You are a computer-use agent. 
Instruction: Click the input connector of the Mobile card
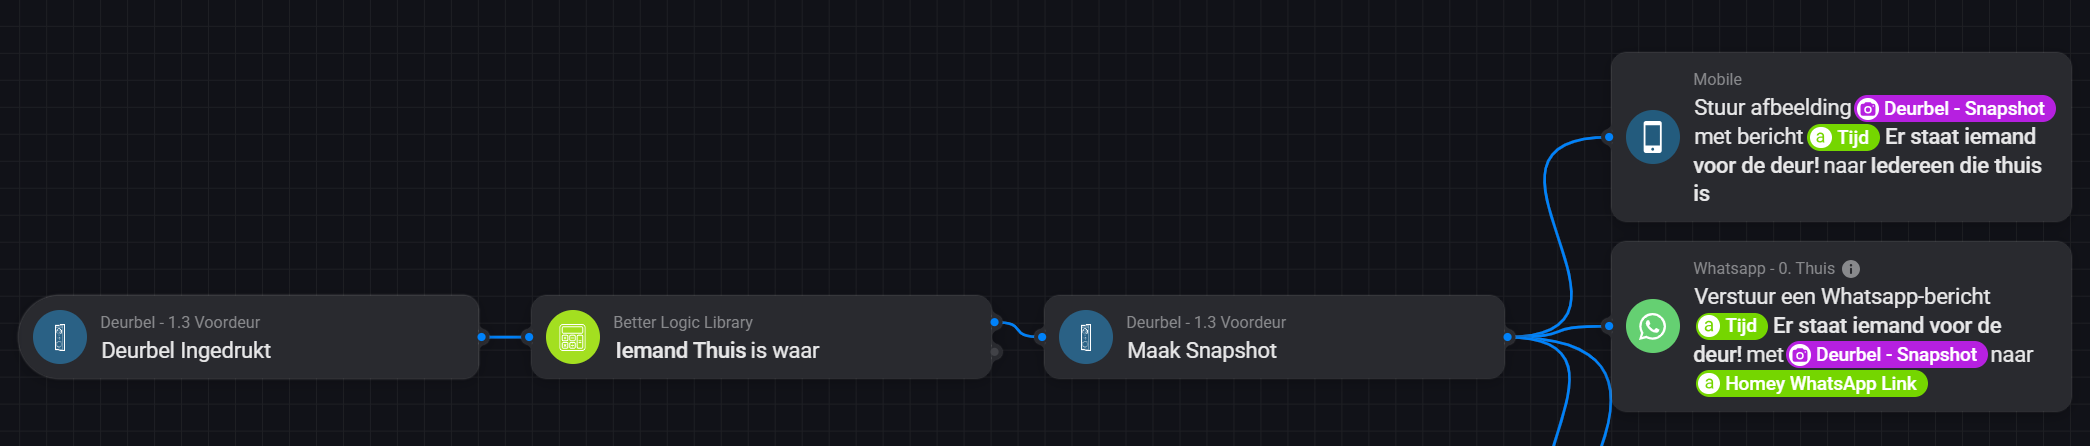[x=1608, y=137]
